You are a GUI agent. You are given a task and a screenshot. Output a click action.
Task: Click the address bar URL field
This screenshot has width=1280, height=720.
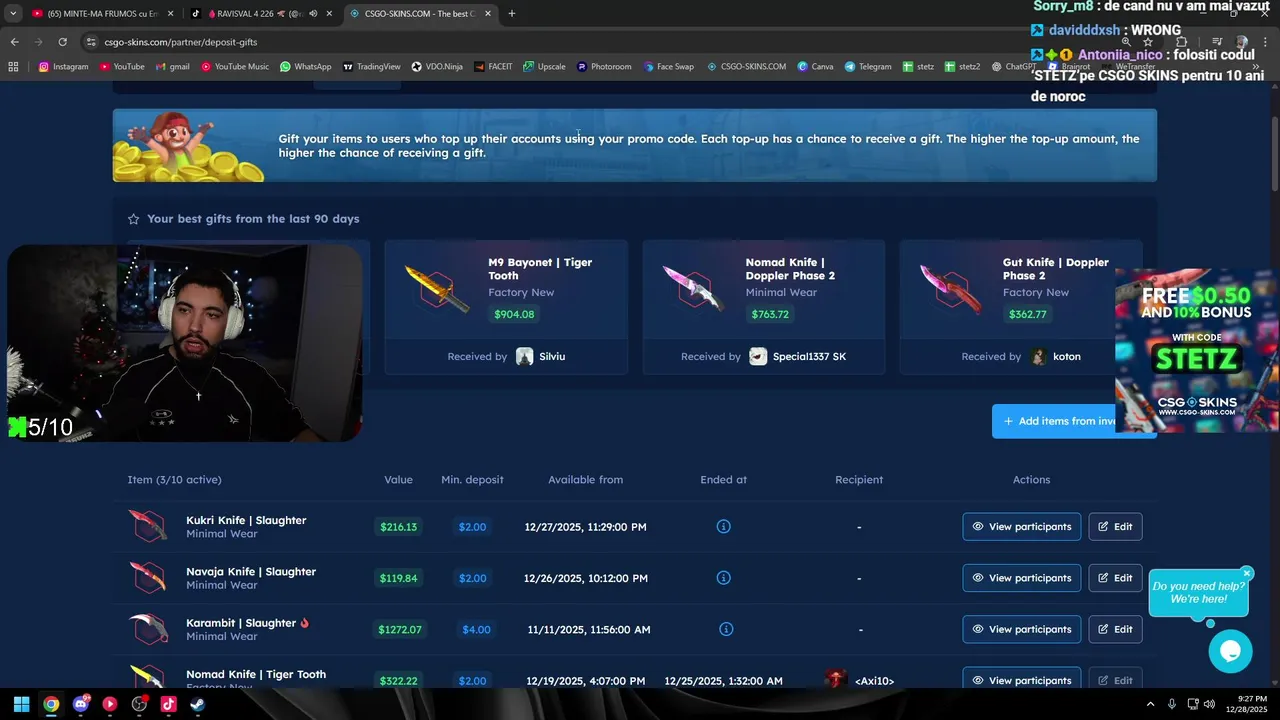(600, 42)
